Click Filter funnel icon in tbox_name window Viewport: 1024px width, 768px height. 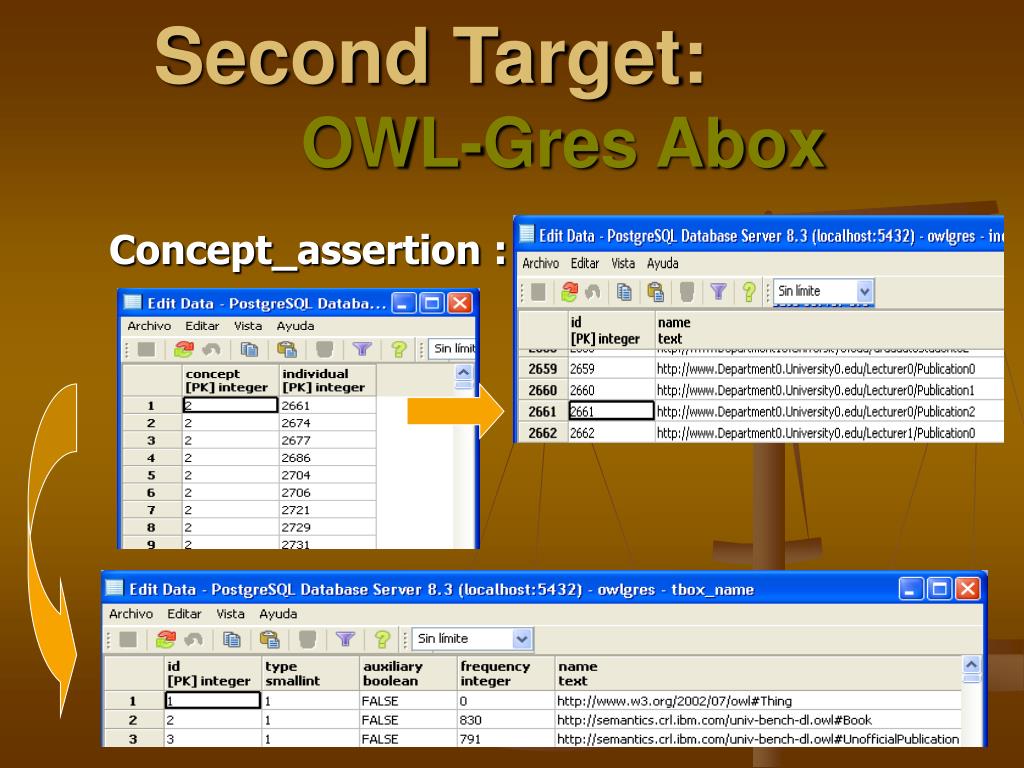(x=345, y=639)
